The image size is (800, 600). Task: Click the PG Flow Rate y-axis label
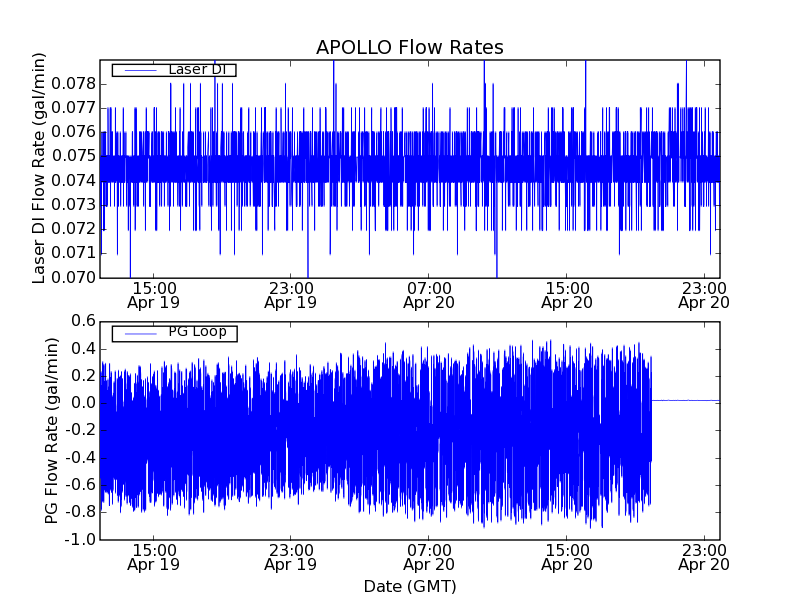[x=52, y=430]
